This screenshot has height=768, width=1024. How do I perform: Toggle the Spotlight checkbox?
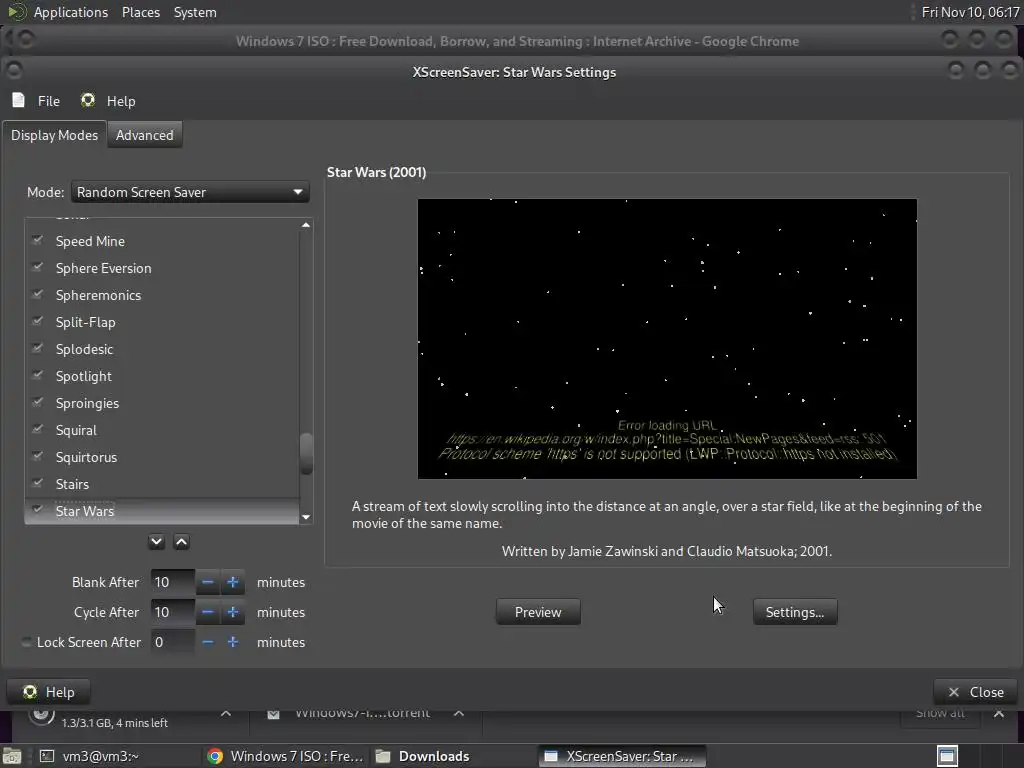coord(37,376)
